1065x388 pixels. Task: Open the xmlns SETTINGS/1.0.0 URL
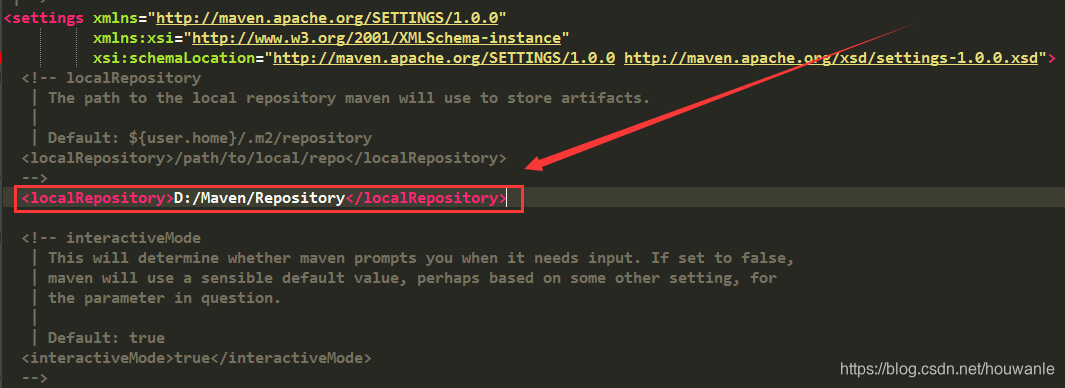[x=327, y=18]
